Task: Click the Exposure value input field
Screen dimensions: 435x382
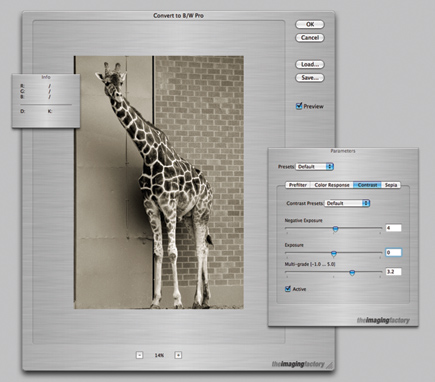Action: click(393, 252)
